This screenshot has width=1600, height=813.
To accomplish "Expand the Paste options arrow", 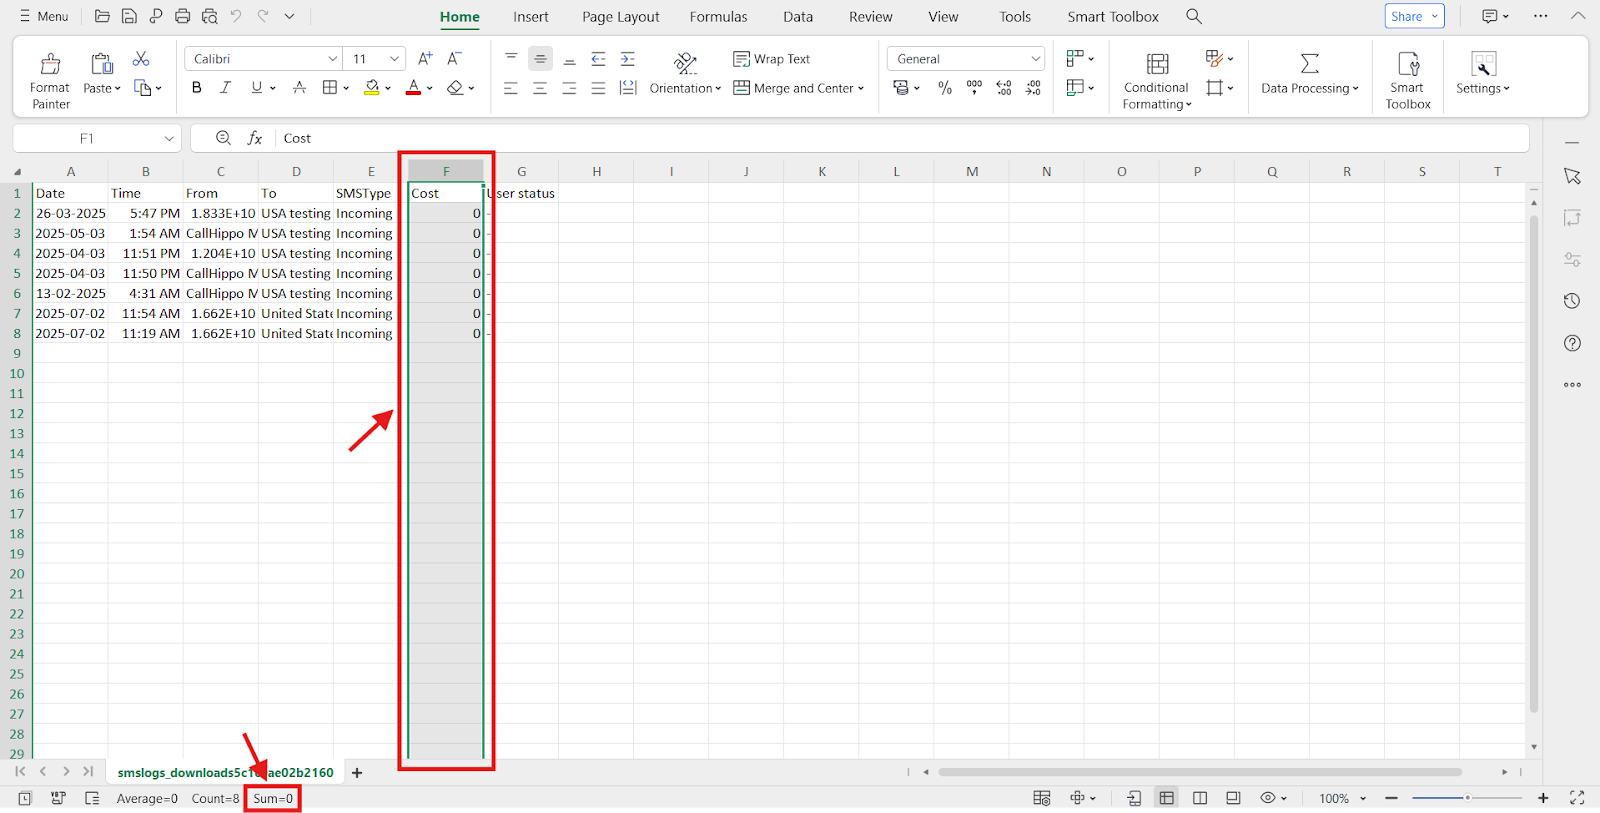I will point(117,89).
